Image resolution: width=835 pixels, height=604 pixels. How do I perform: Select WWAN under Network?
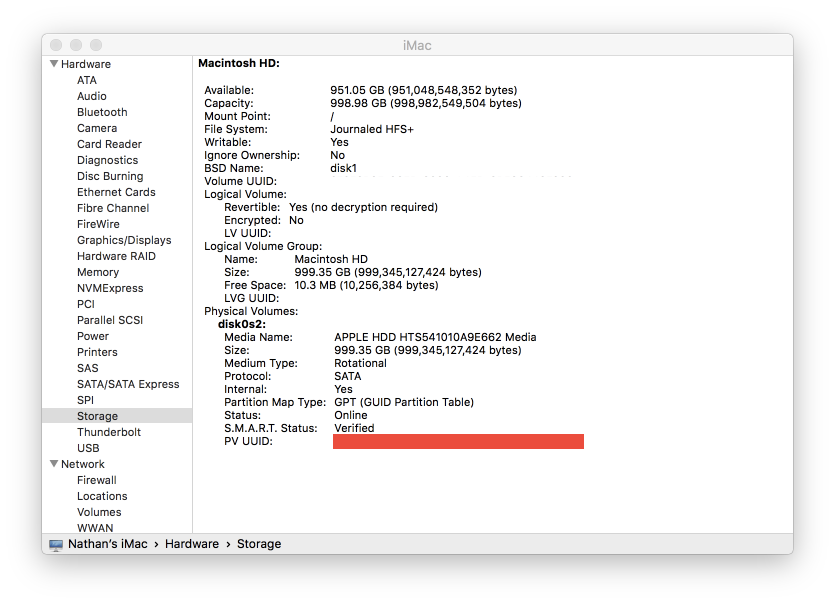(x=95, y=528)
